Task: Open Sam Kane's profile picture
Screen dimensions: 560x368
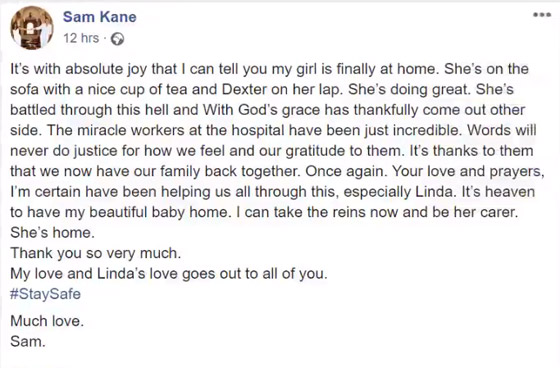Action: point(32,28)
